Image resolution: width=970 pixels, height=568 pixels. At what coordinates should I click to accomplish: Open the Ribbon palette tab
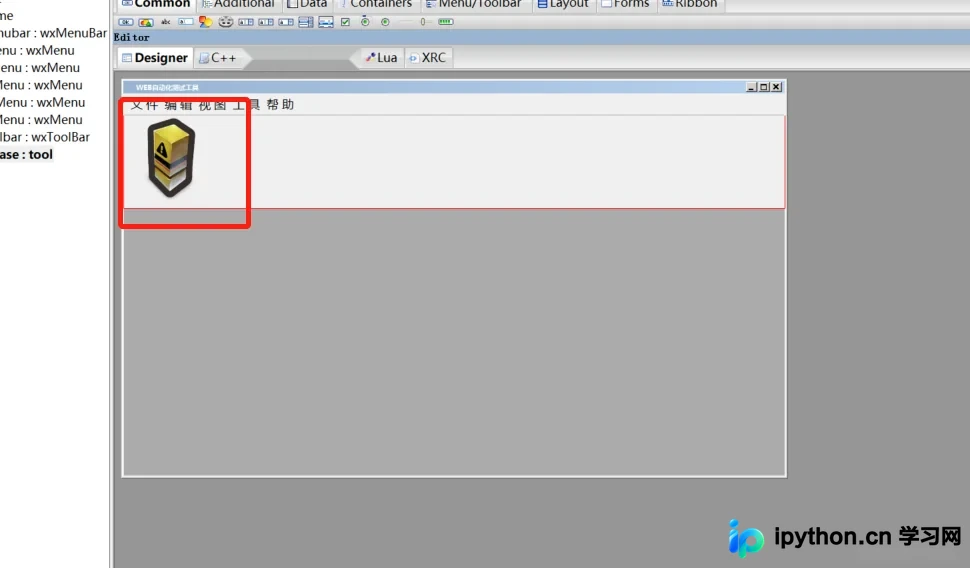coord(690,4)
